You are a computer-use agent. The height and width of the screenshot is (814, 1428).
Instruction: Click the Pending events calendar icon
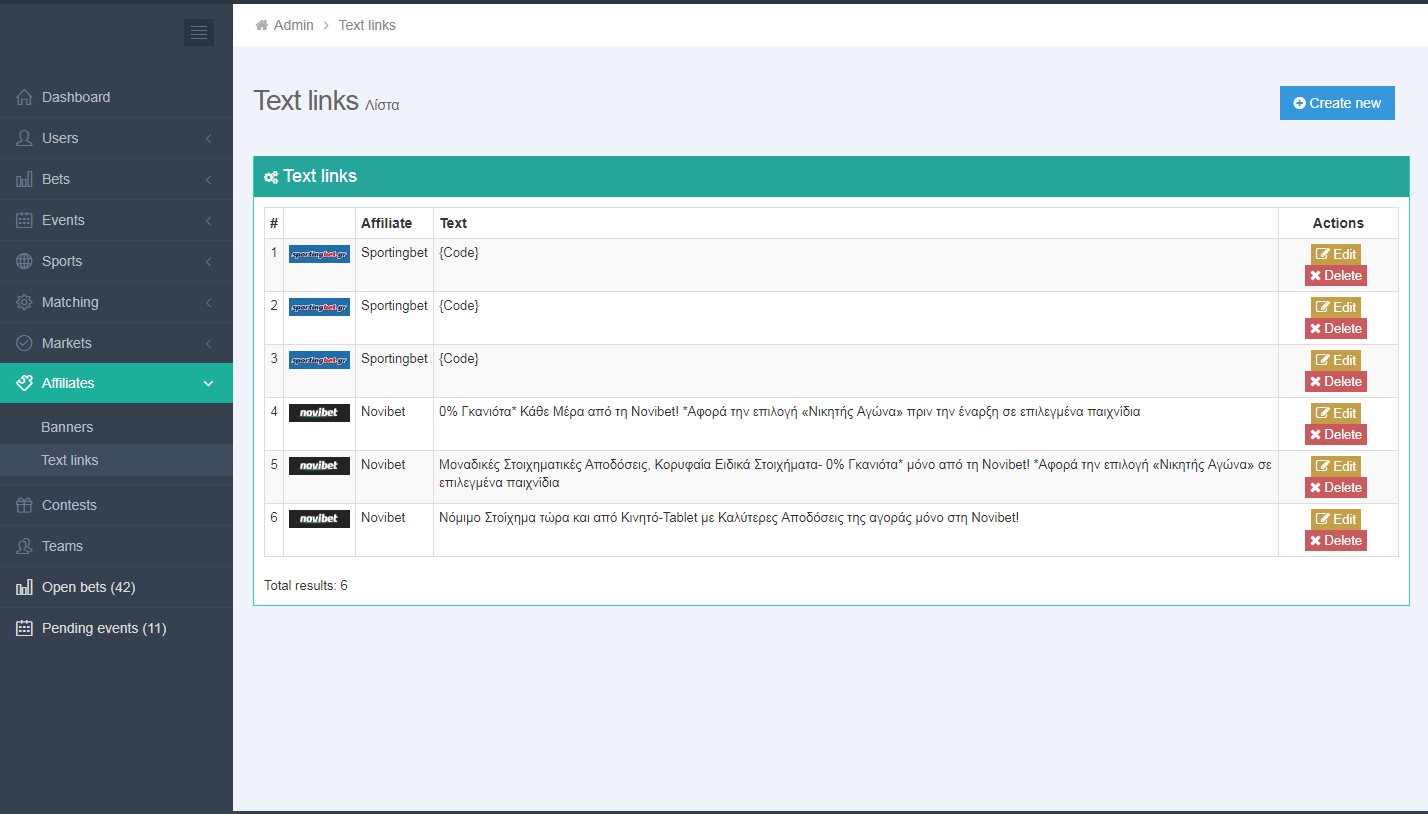point(25,628)
